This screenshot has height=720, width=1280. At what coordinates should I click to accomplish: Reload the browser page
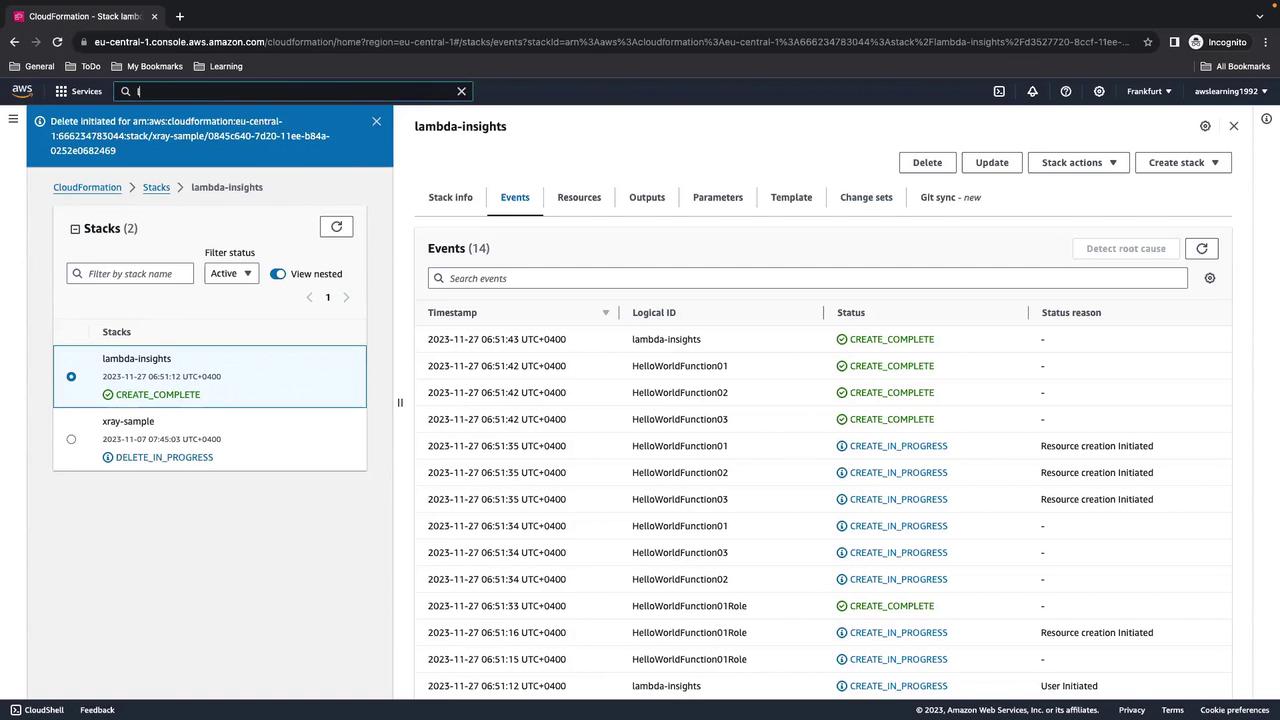pyautogui.click(x=57, y=42)
